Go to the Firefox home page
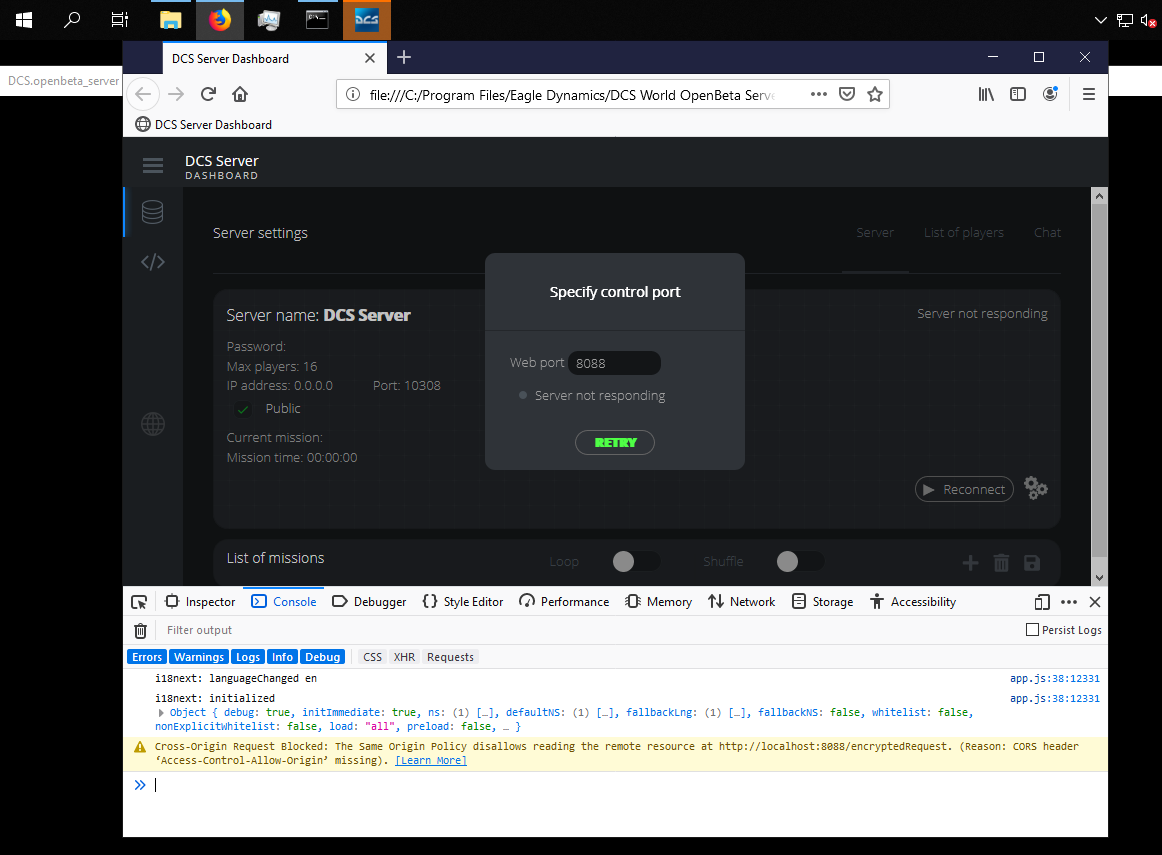 pyautogui.click(x=239, y=94)
